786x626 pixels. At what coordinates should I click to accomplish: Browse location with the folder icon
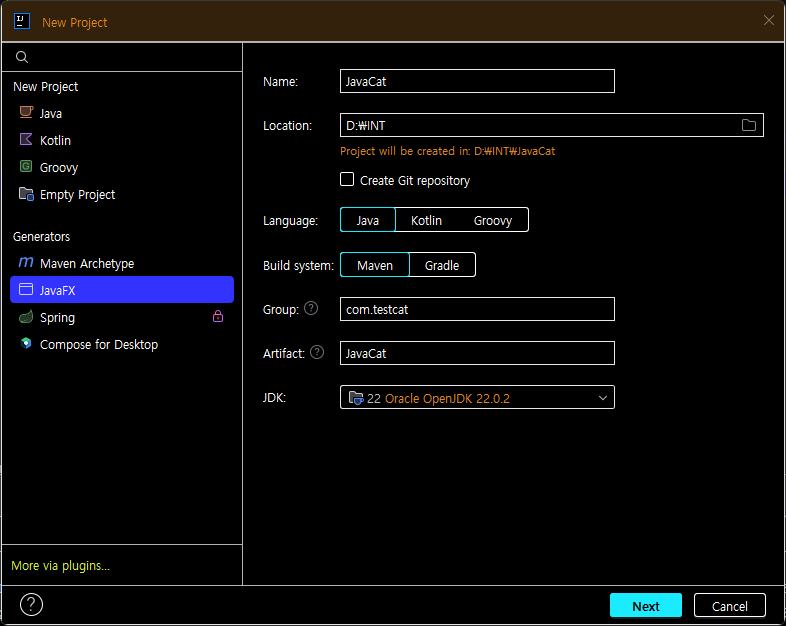[x=749, y=125]
